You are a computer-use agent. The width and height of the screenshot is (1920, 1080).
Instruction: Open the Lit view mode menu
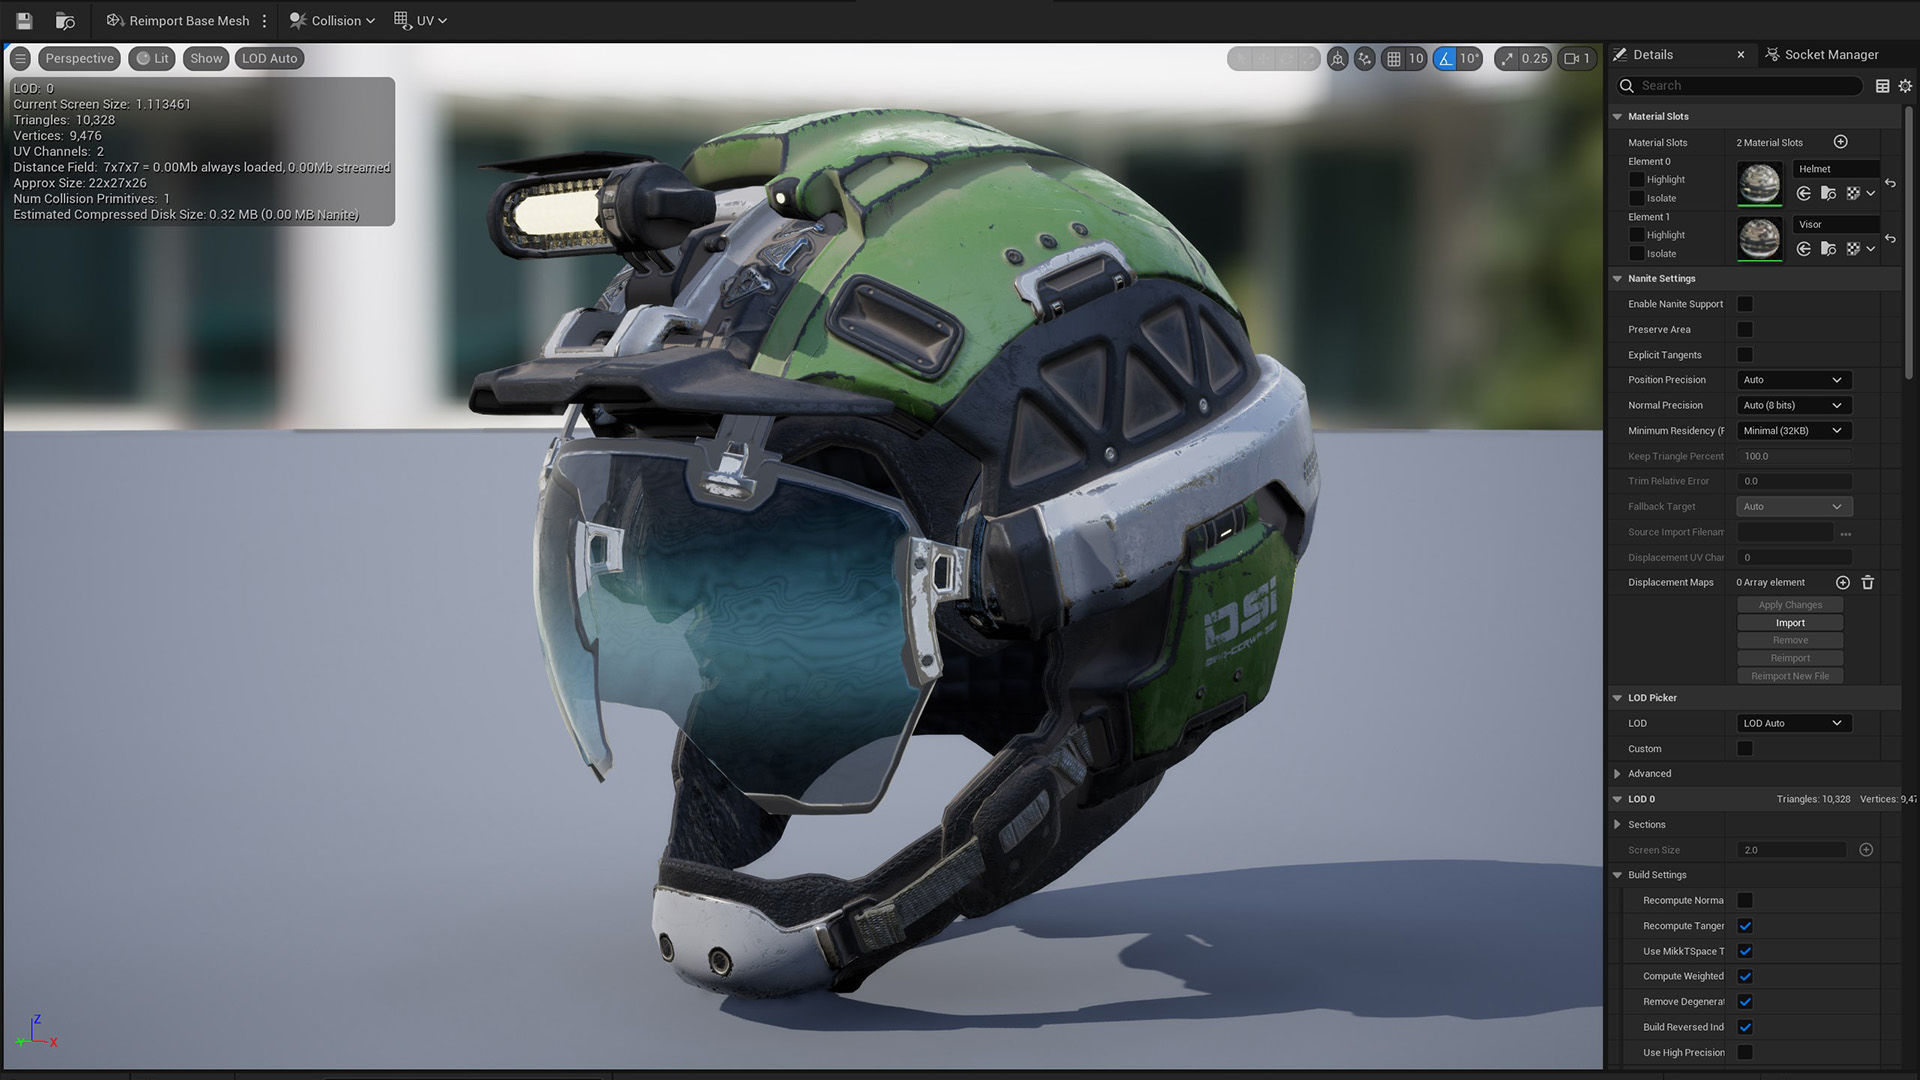(152, 58)
